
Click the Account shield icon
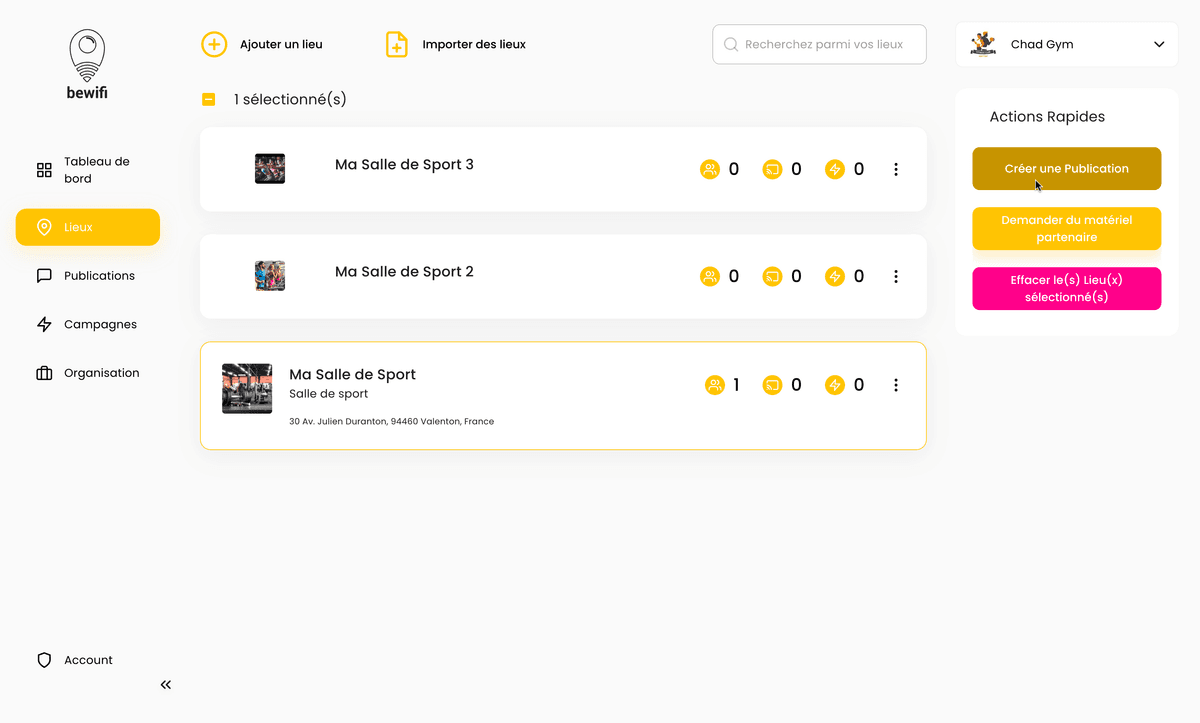[44, 660]
